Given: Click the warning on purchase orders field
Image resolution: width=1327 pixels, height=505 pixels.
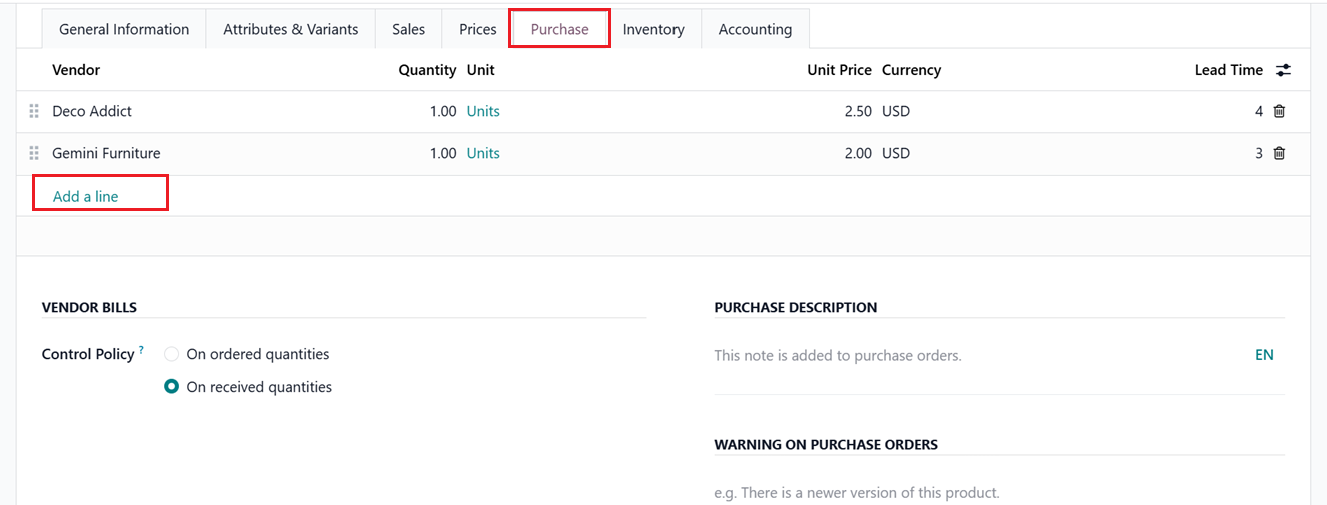Looking at the screenshot, I should point(960,492).
